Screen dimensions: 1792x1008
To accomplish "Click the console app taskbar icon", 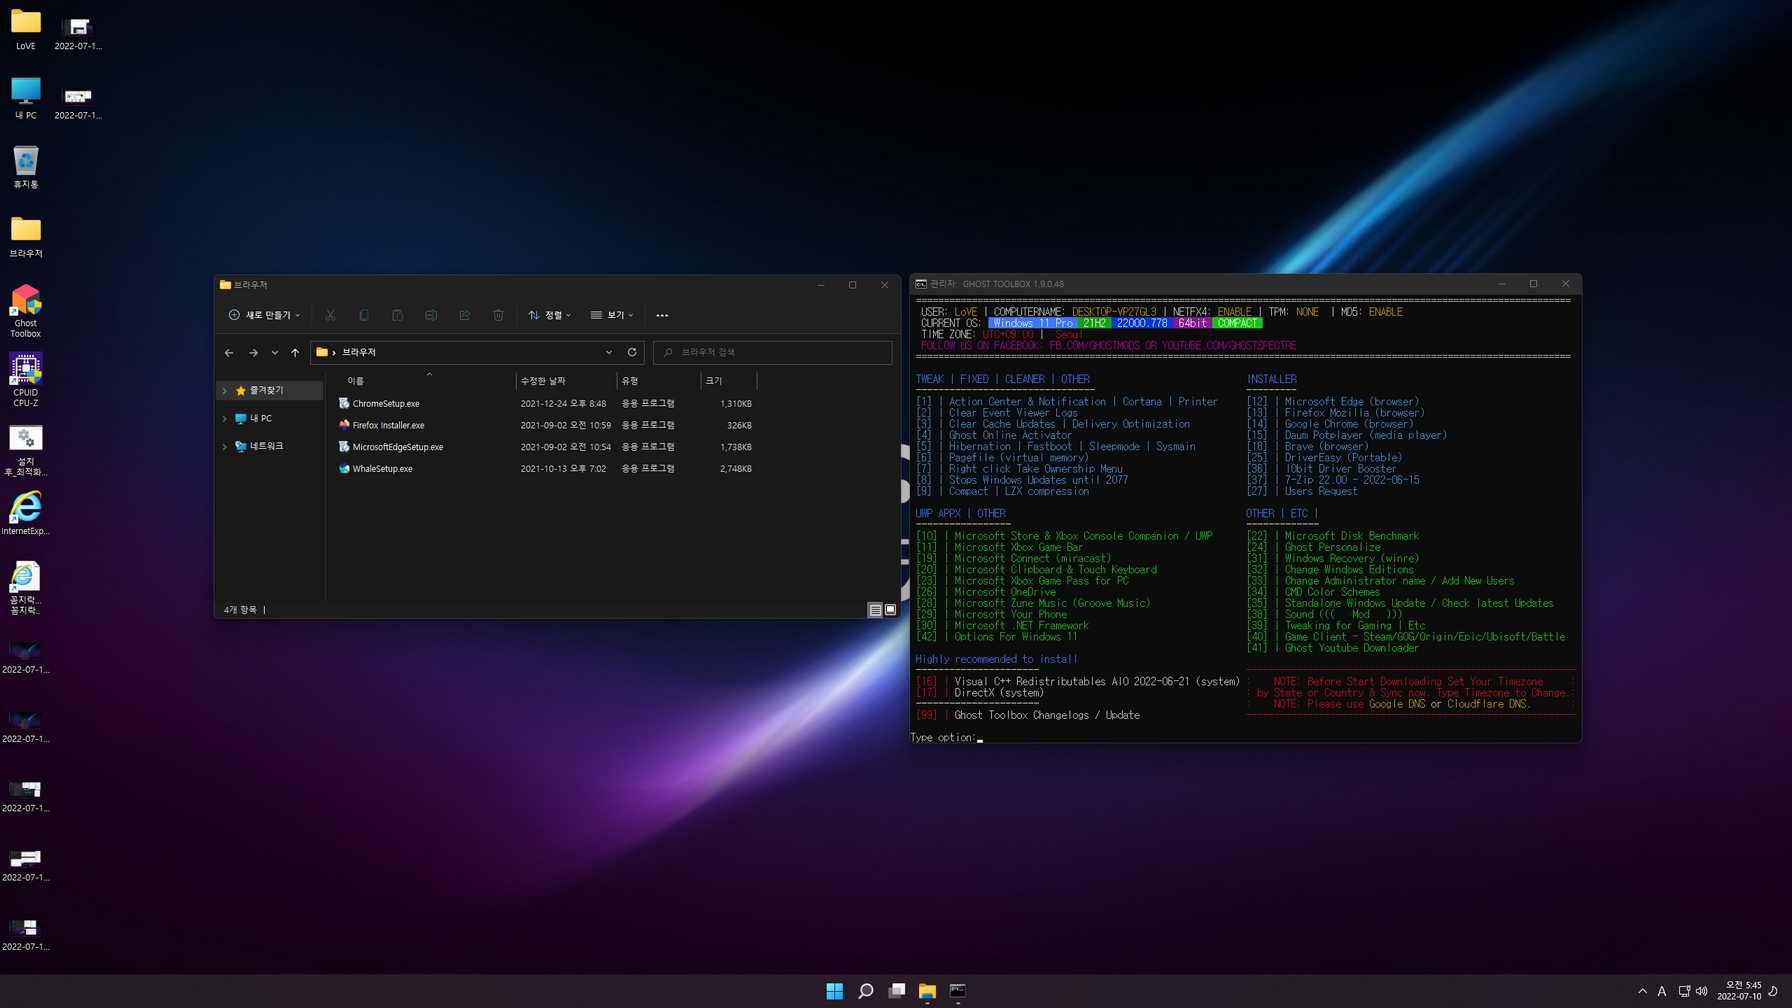I will 958,991.
